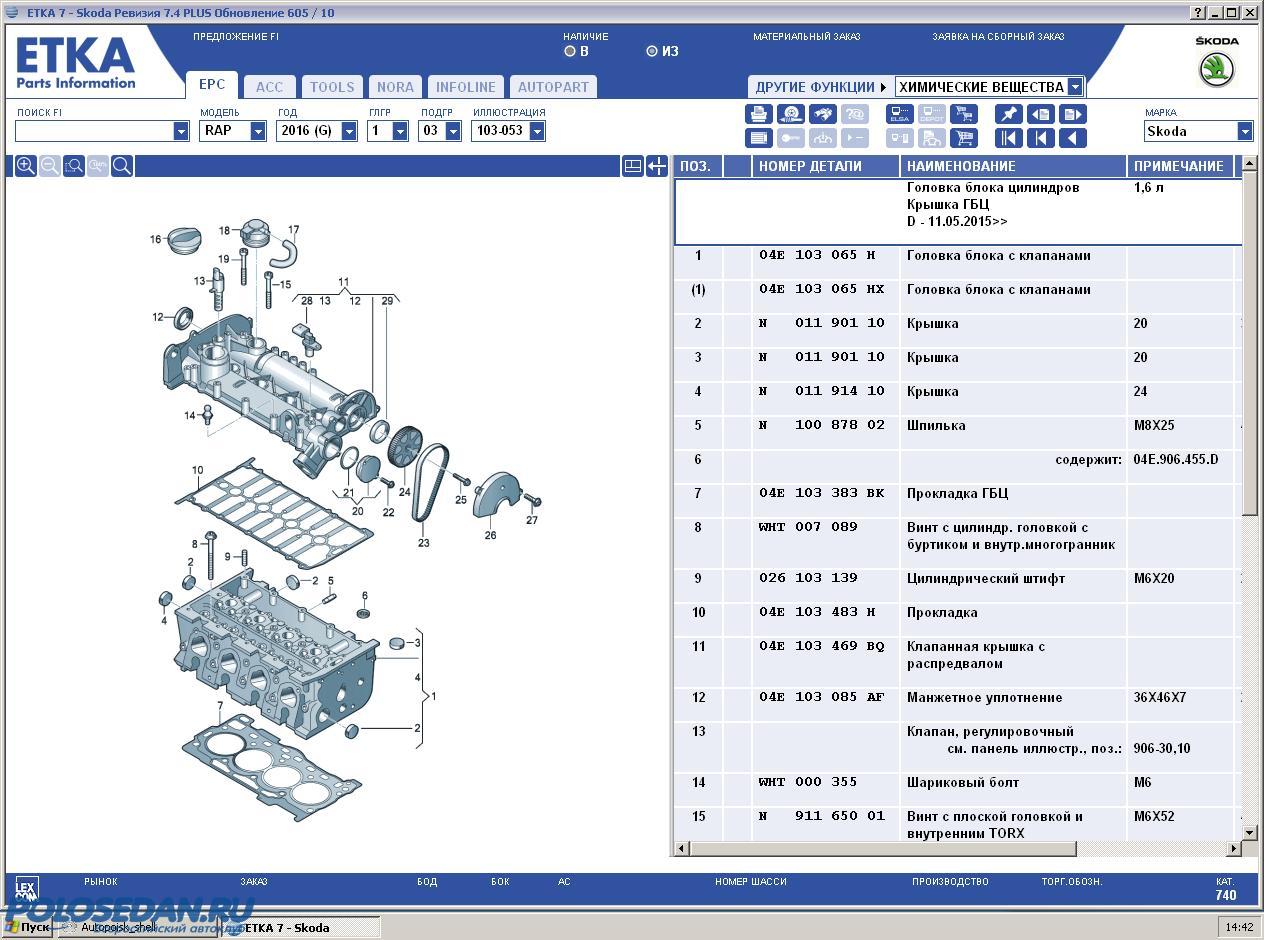Click the pushpin icon
Screen dimensions: 1264x940
(x=1008, y=114)
